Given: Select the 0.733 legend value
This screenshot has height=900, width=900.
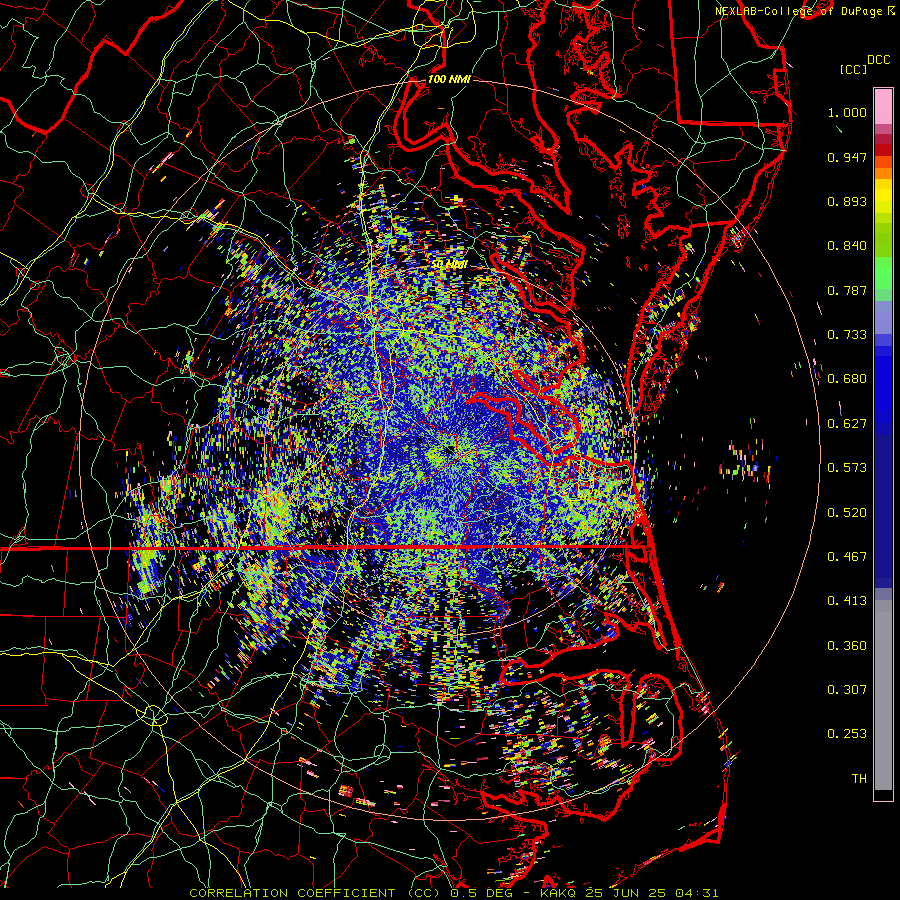Looking at the screenshot, I should click(847, 335).
